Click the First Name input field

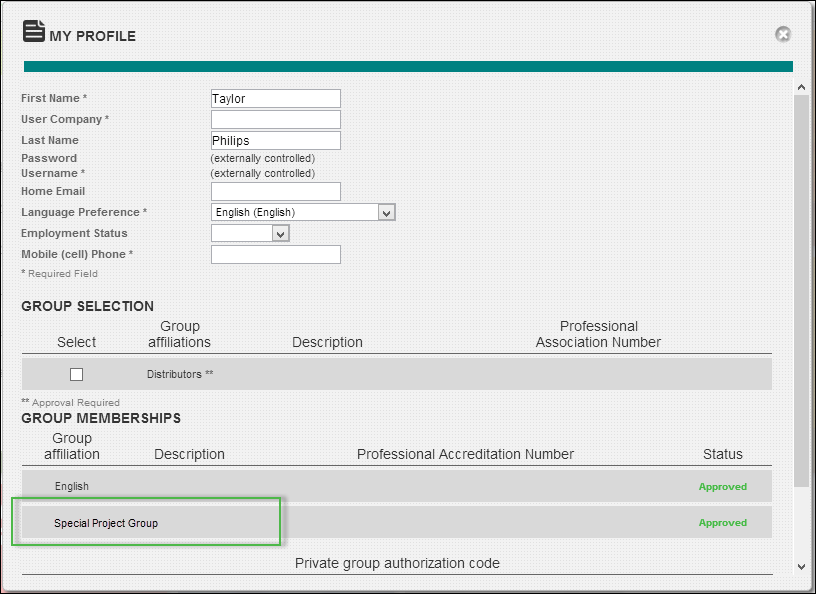(x=275, y=98)
